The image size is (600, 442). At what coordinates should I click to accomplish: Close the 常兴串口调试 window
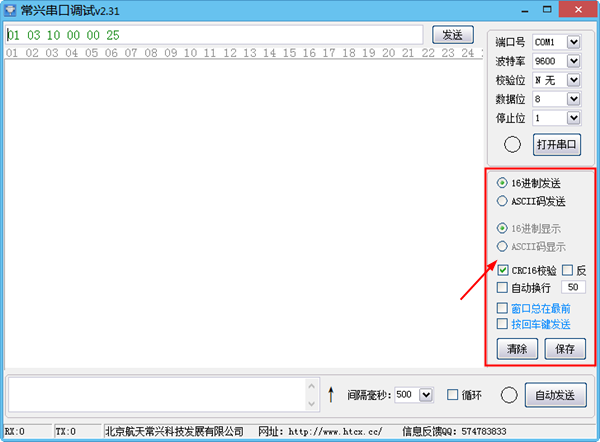(578, 10)
